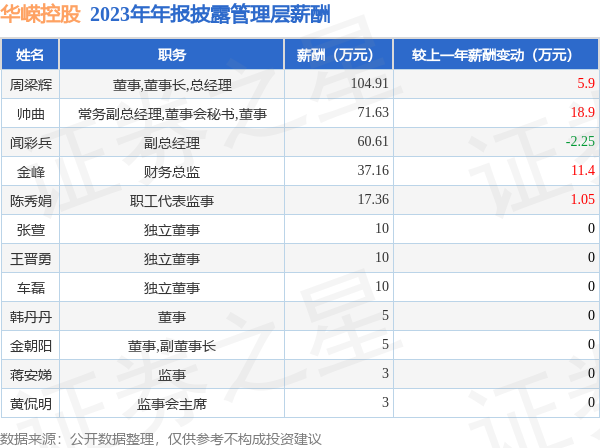Click salary 10 in 车磊's row
The width and height of the screenshot is (600, 448).
pos(382,286)
